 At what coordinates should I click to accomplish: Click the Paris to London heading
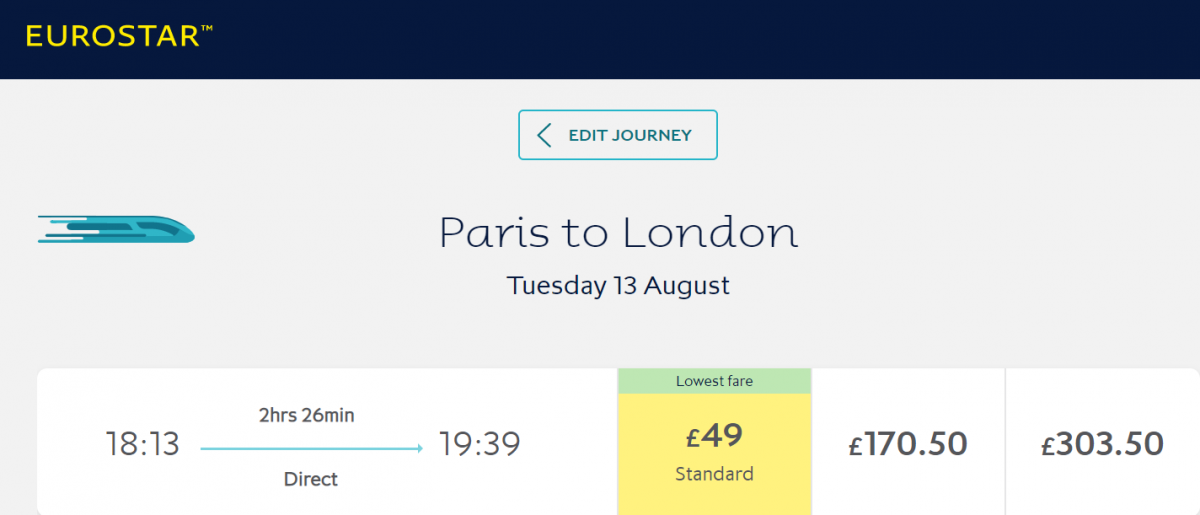(618, 232)
